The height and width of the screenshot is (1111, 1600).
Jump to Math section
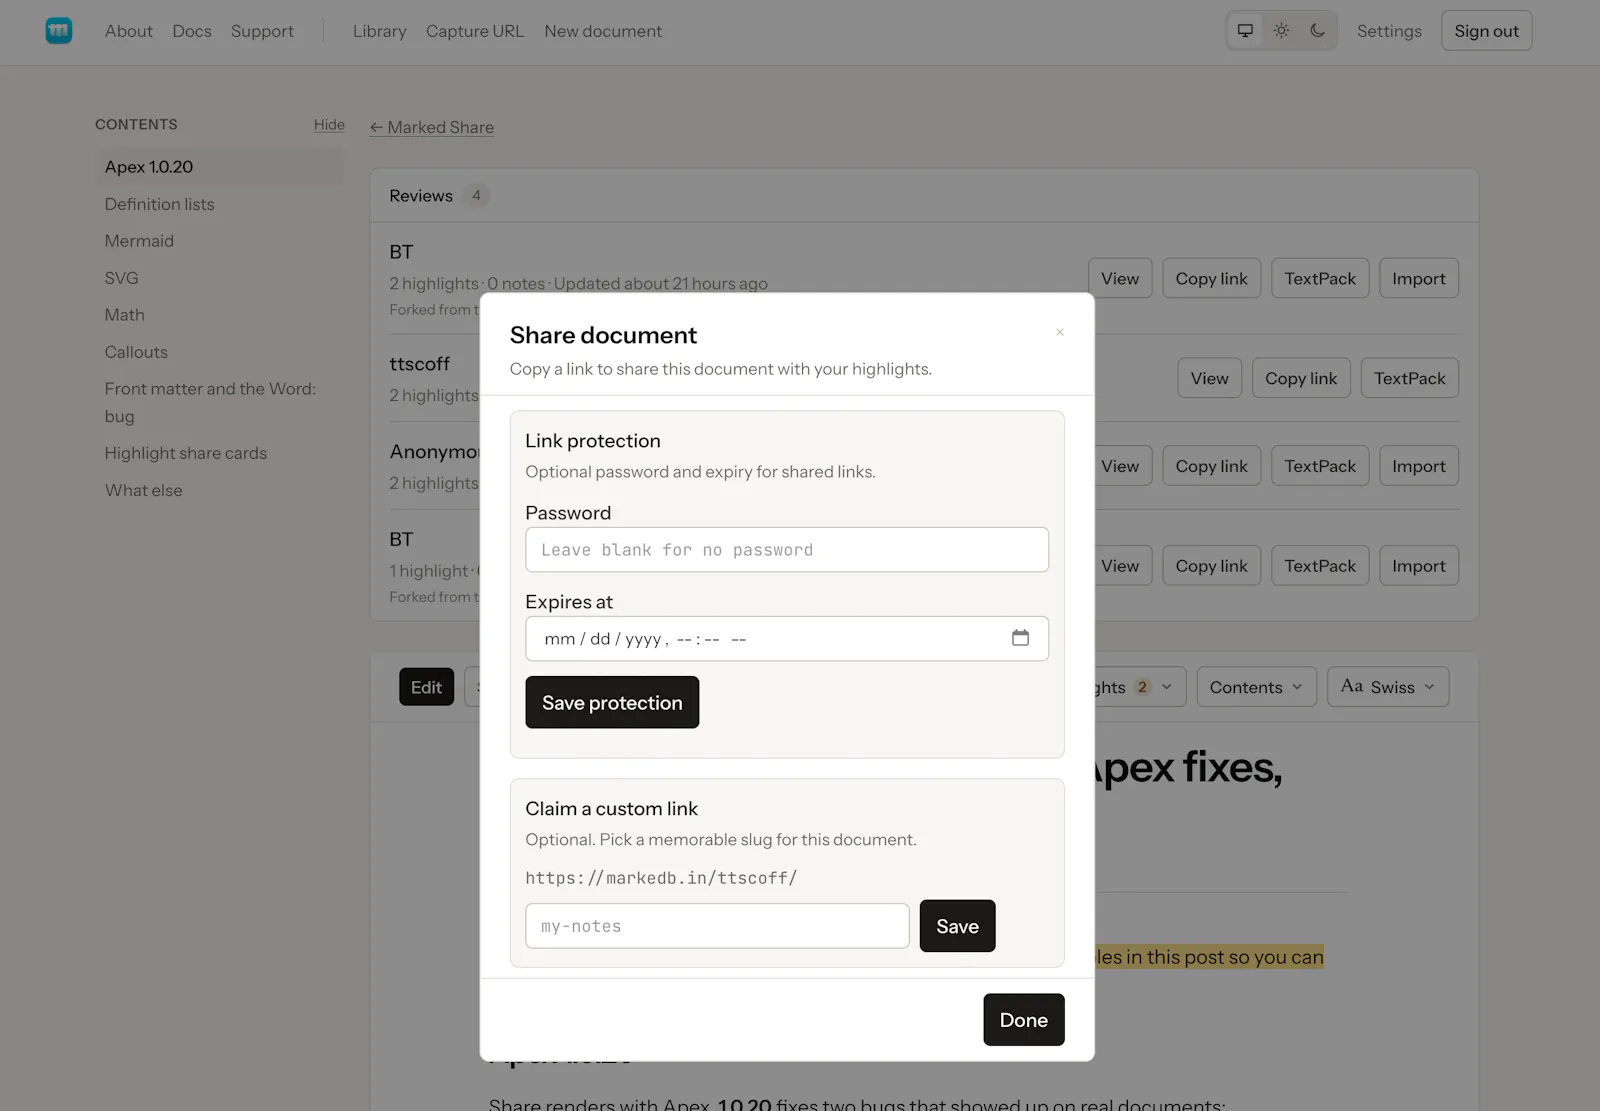point(125,315)
